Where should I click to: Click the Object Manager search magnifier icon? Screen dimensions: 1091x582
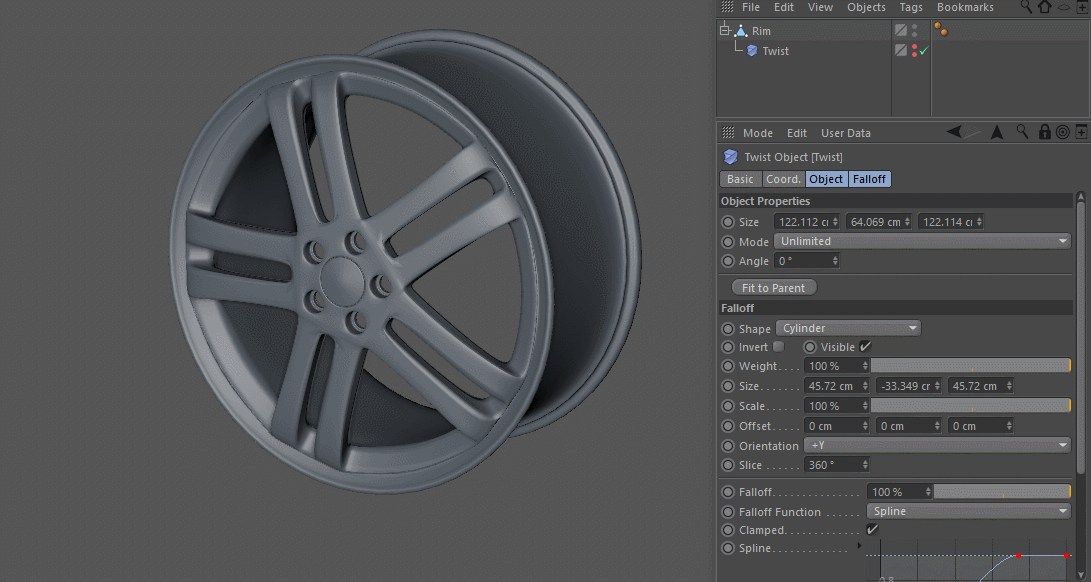click(1026, 7)
